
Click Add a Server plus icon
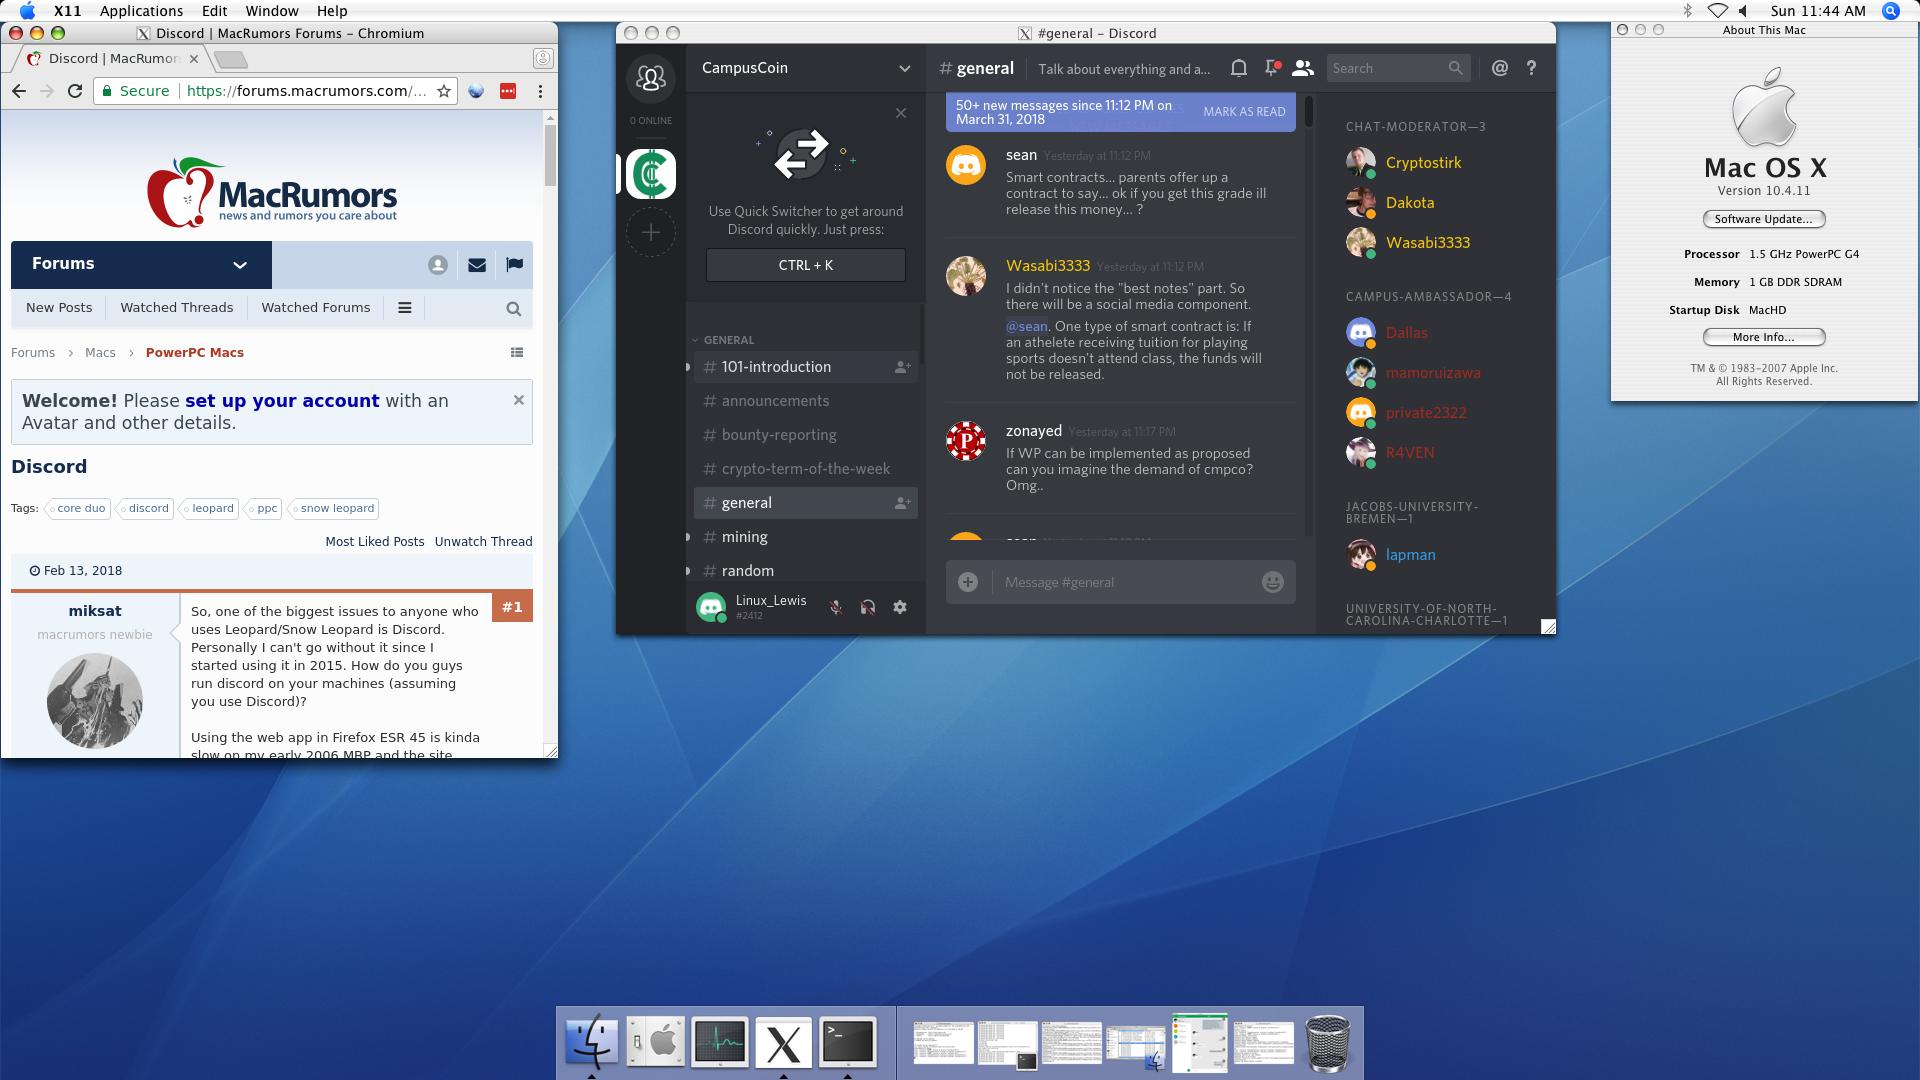[651, 232]
